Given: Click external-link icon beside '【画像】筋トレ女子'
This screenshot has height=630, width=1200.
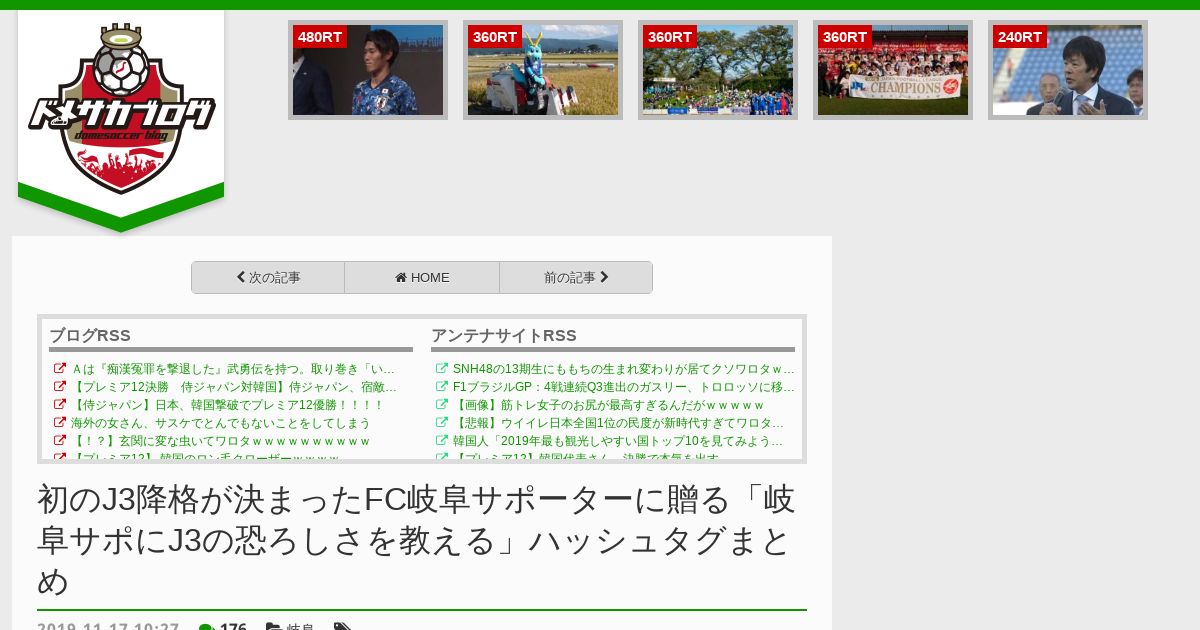Looking at the screenshot, I should click(x=442, y=405).
